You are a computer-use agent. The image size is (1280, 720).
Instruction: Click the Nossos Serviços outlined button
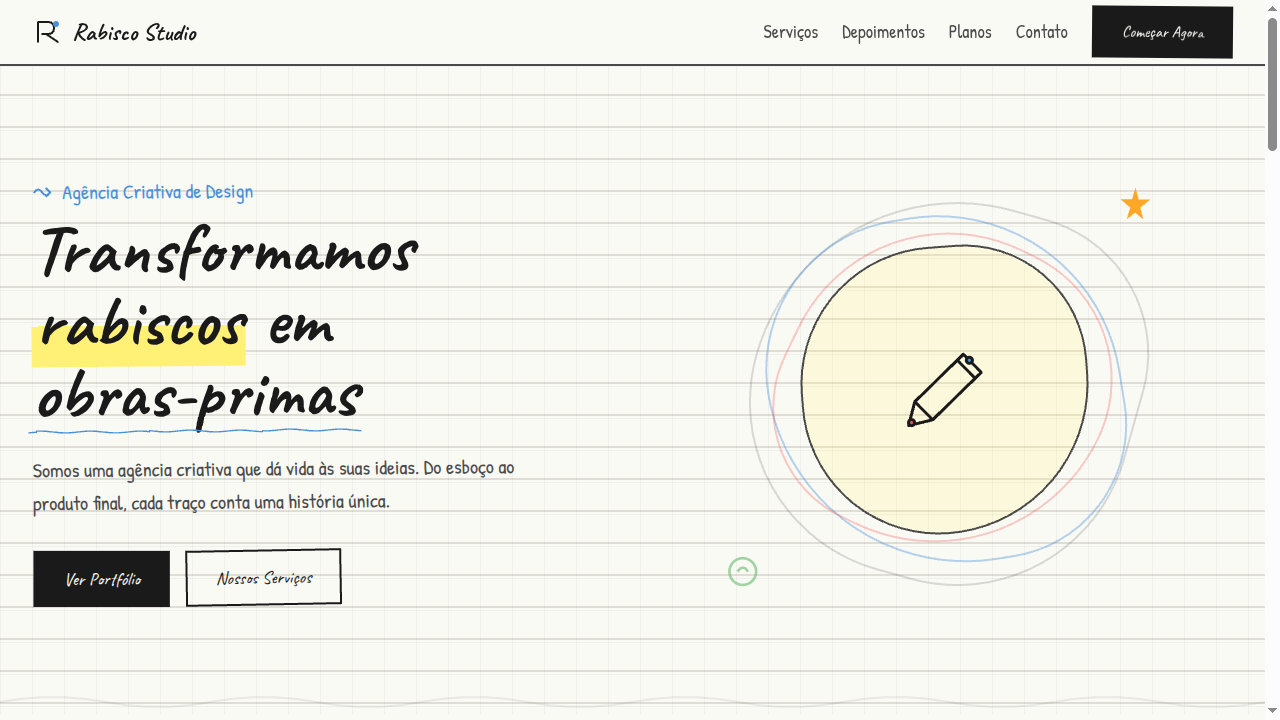(x=264, y=577)
